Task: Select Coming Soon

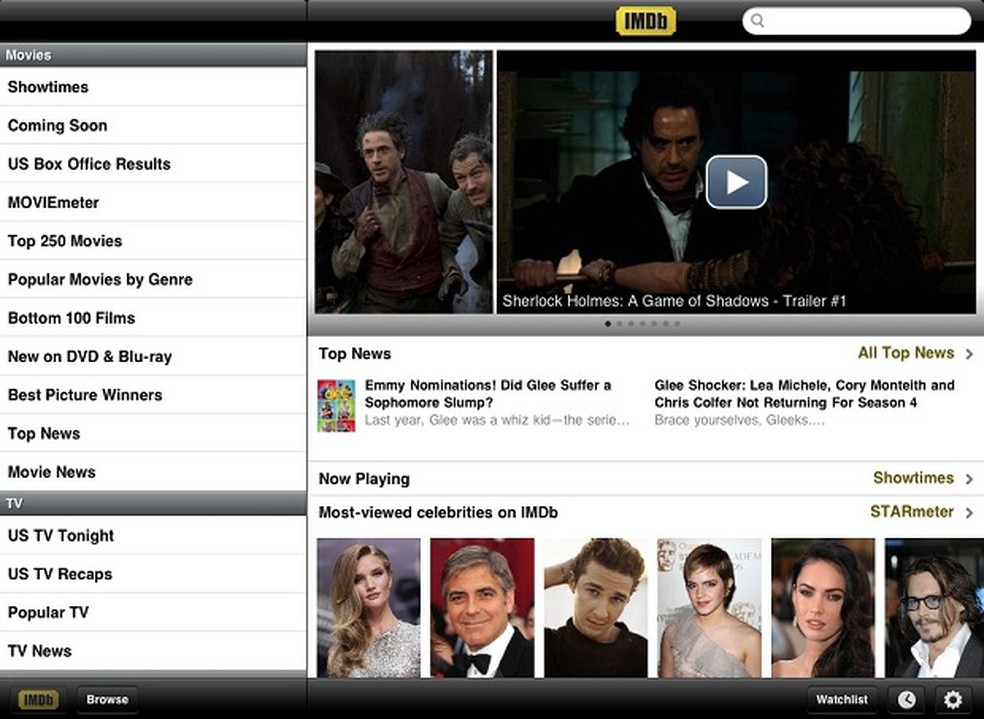Action: point(153,125)
